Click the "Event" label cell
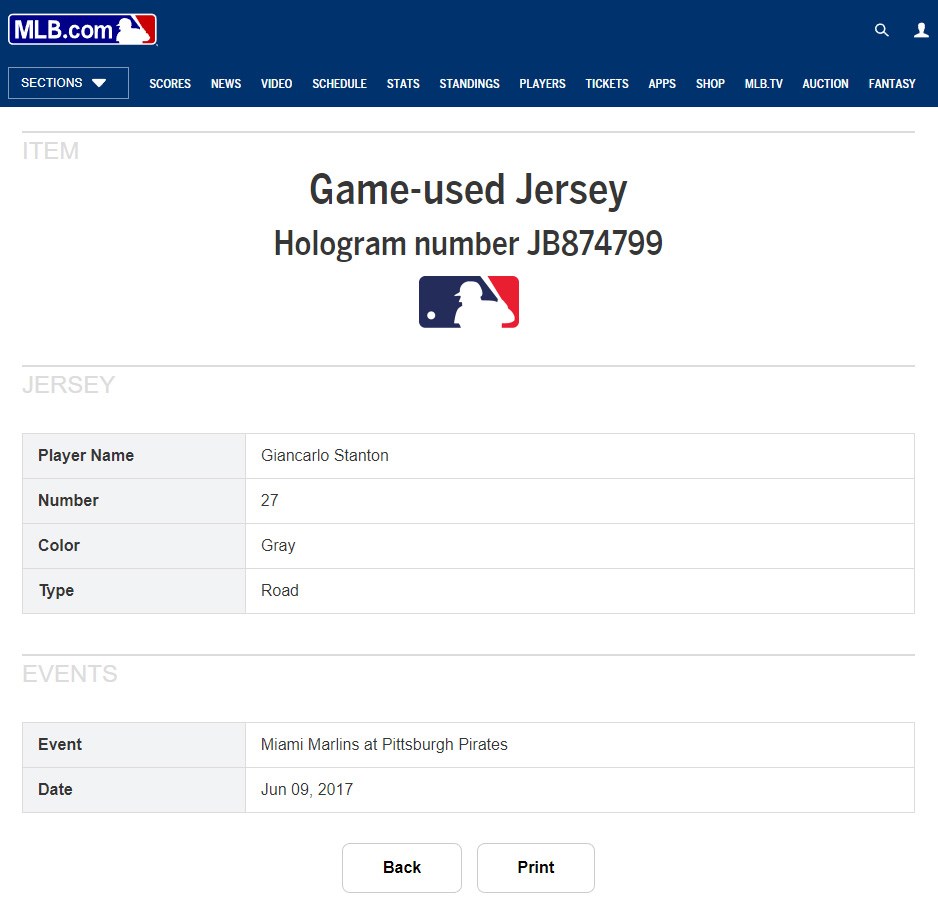938x917 pixels. (x=134, y=745)
